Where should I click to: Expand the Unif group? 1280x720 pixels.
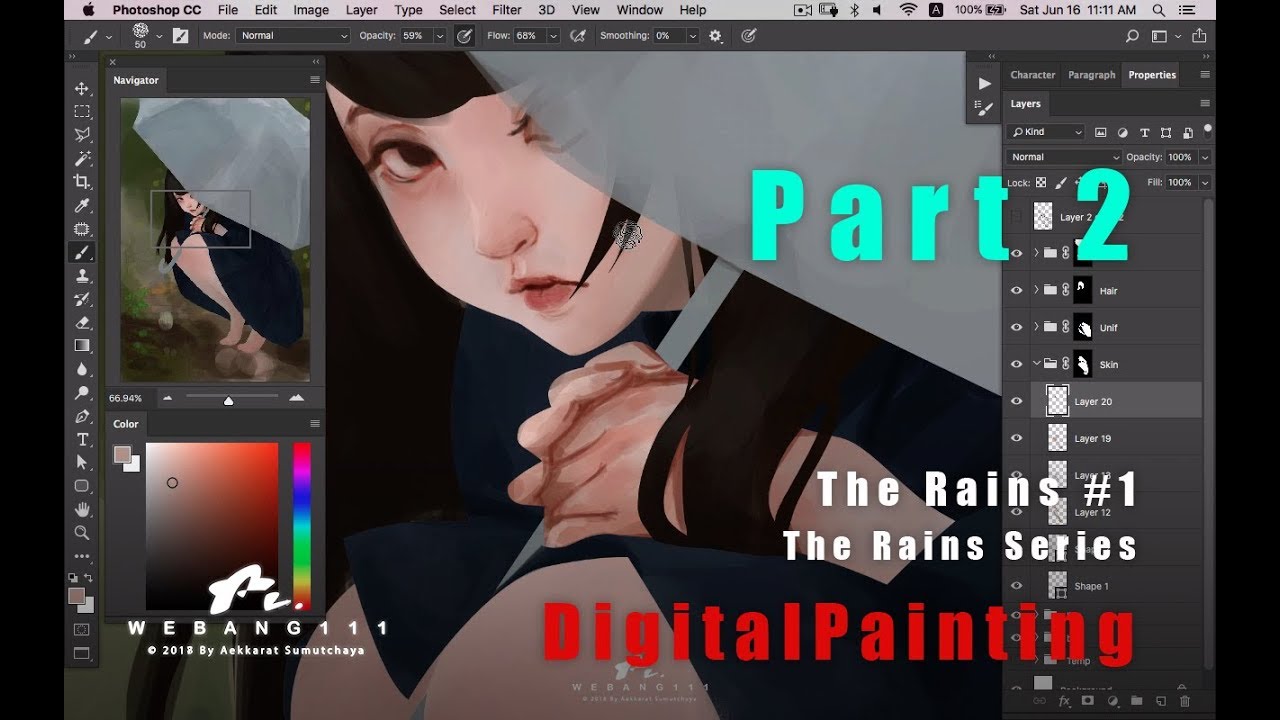pos(1035,328)
